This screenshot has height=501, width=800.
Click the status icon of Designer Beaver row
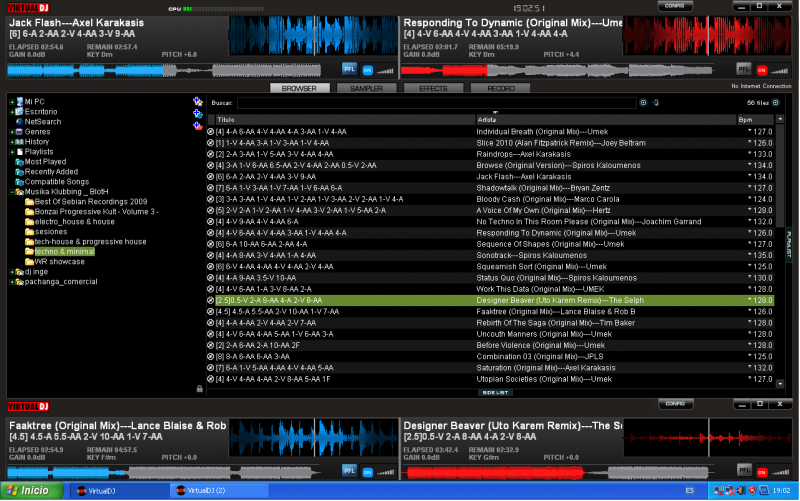point(210,300)
